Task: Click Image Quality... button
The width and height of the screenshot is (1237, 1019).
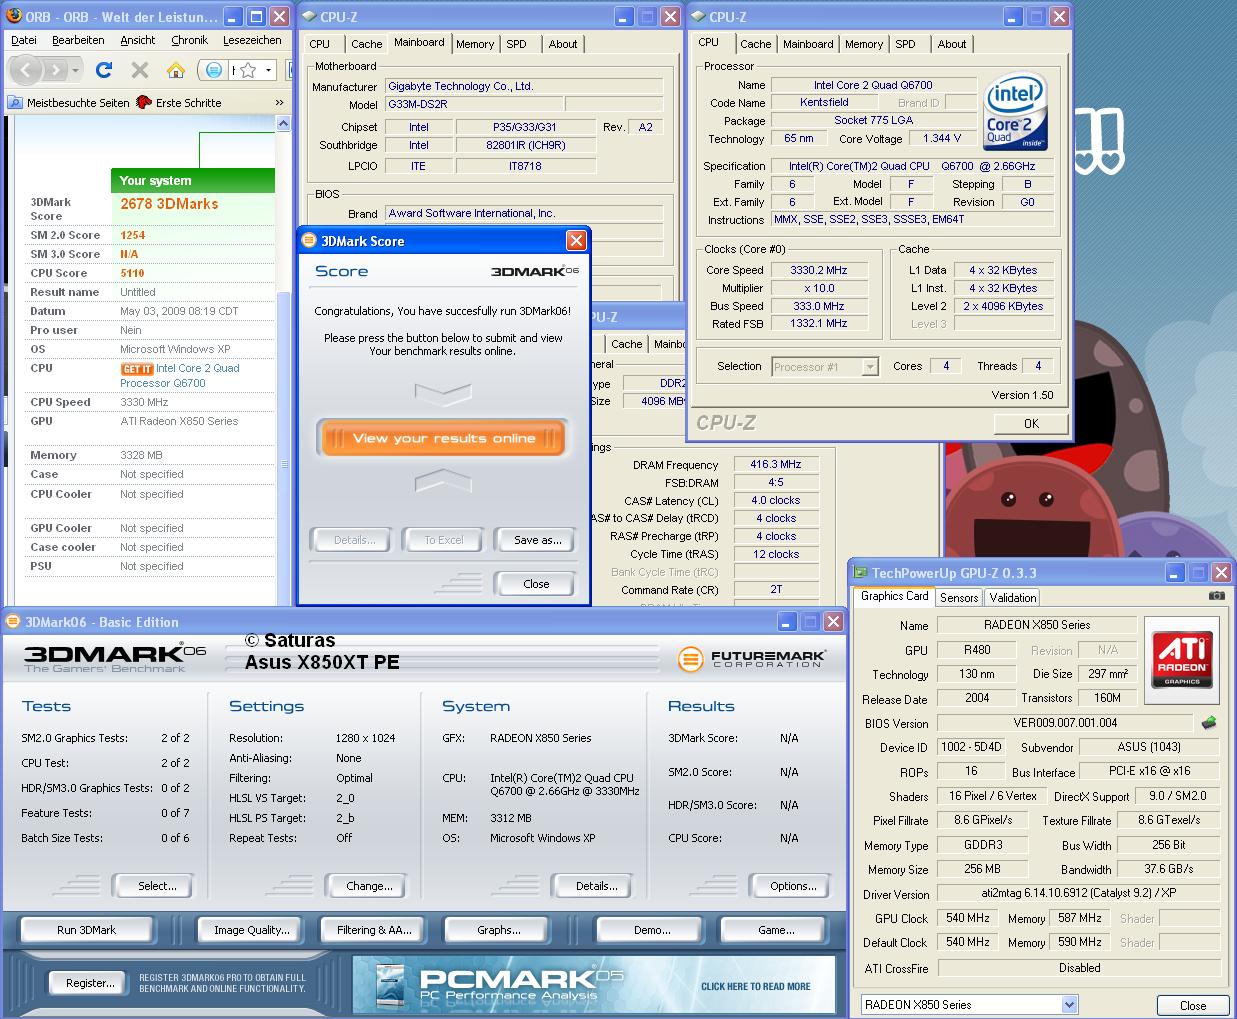Action: pos(251,930)
